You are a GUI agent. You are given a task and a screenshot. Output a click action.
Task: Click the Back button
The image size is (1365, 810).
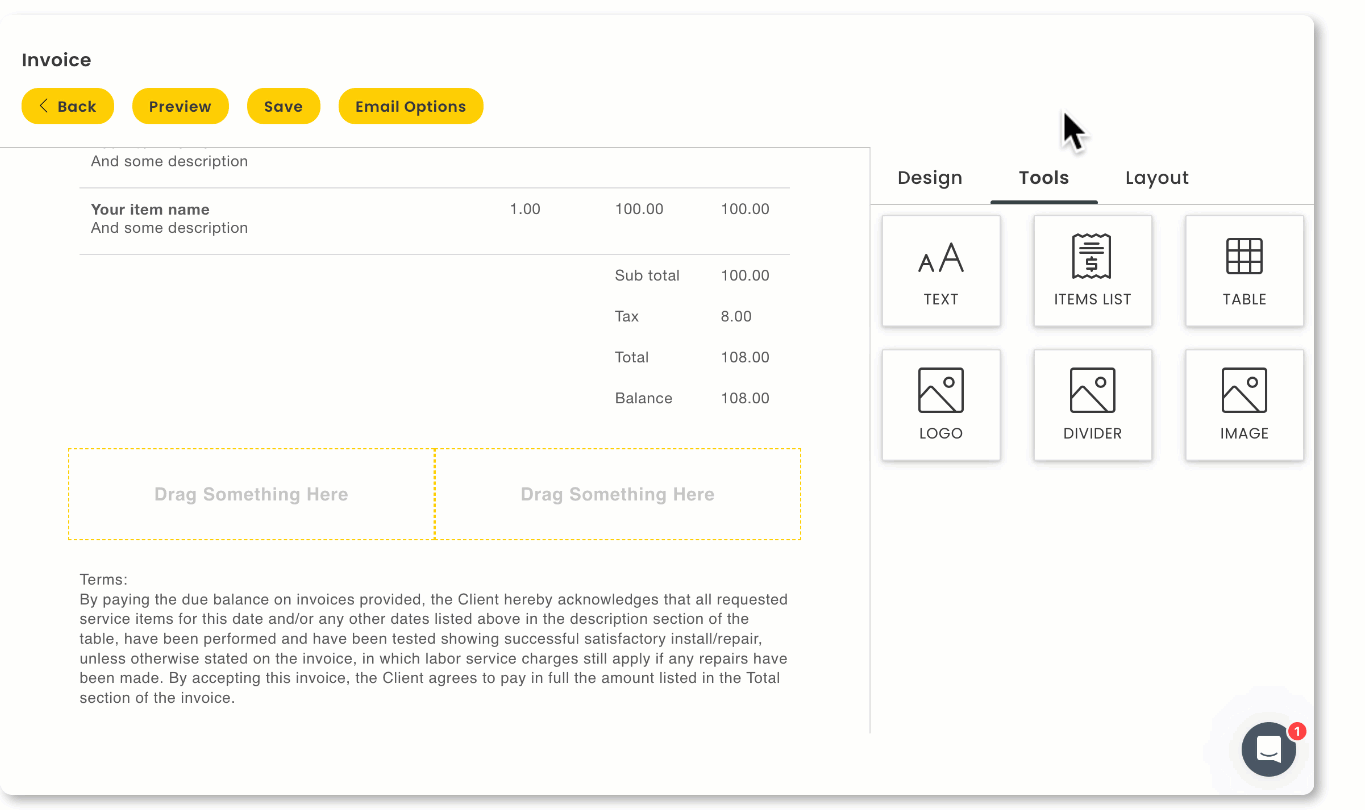pos(67,106)
